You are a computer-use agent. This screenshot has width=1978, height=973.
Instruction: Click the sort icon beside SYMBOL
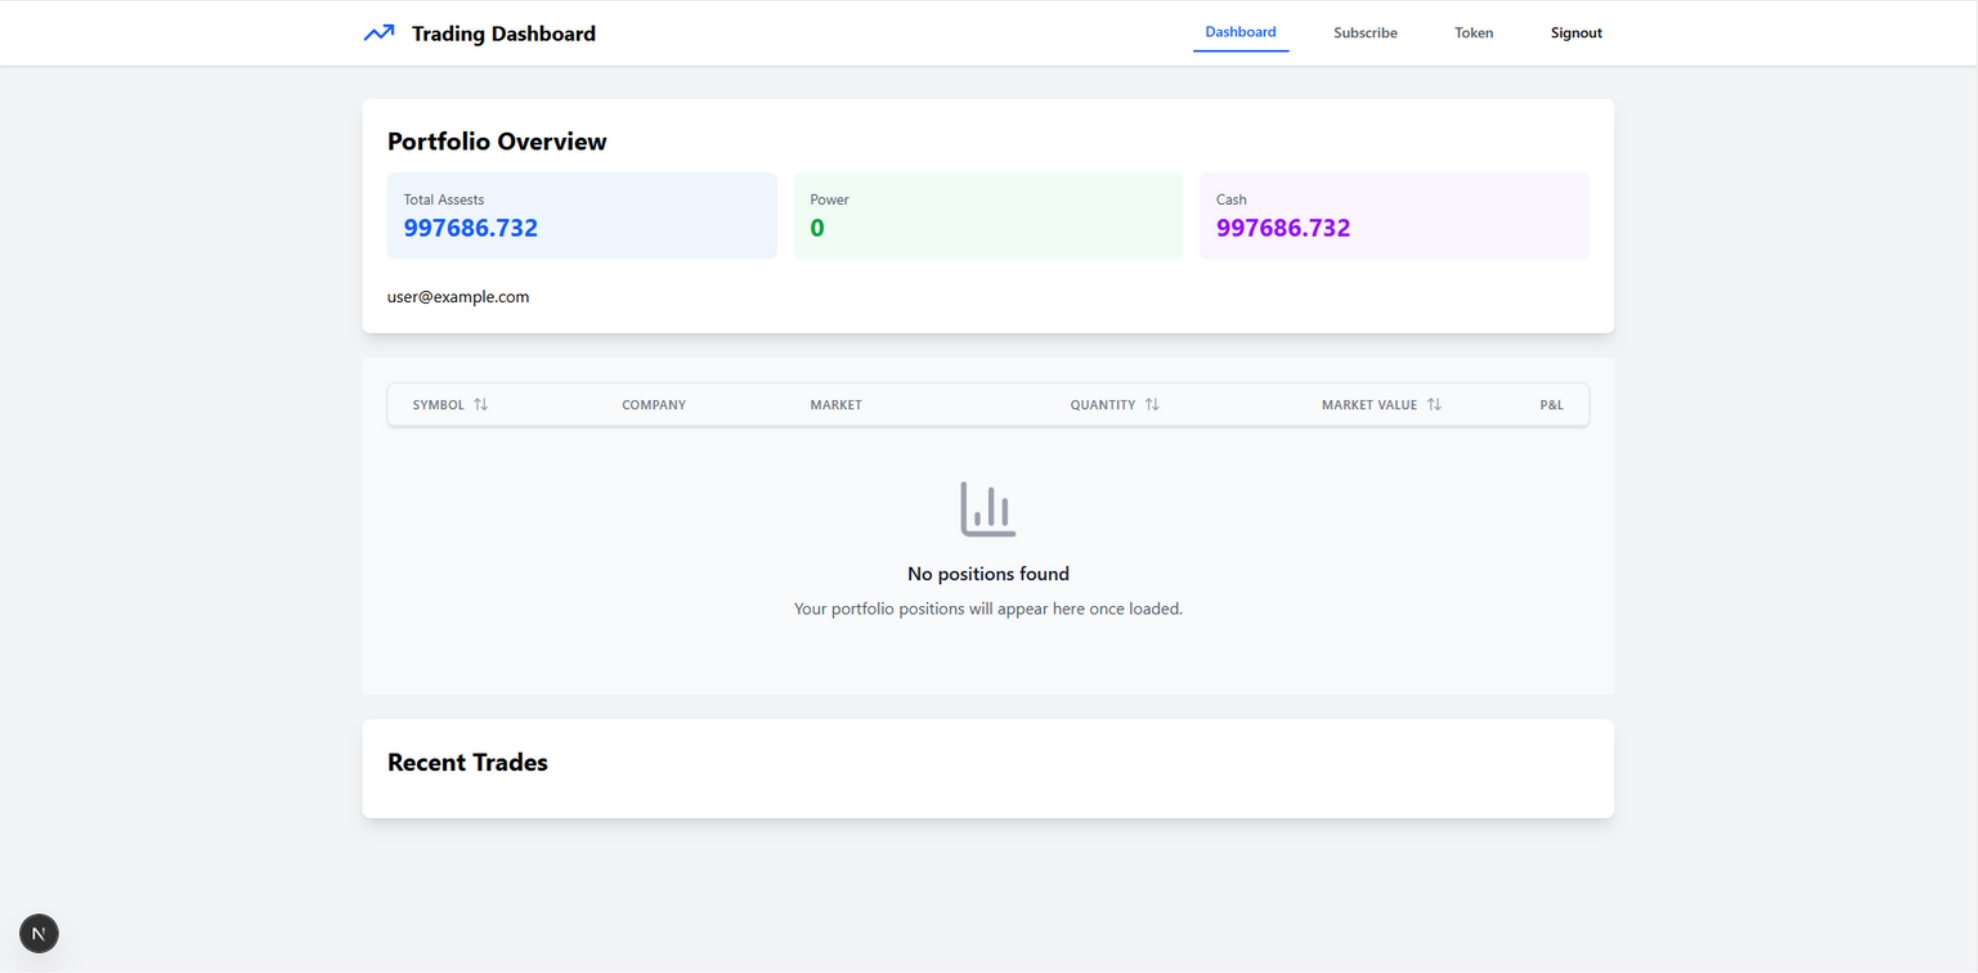pyautogui.click(x=482, y=404)
